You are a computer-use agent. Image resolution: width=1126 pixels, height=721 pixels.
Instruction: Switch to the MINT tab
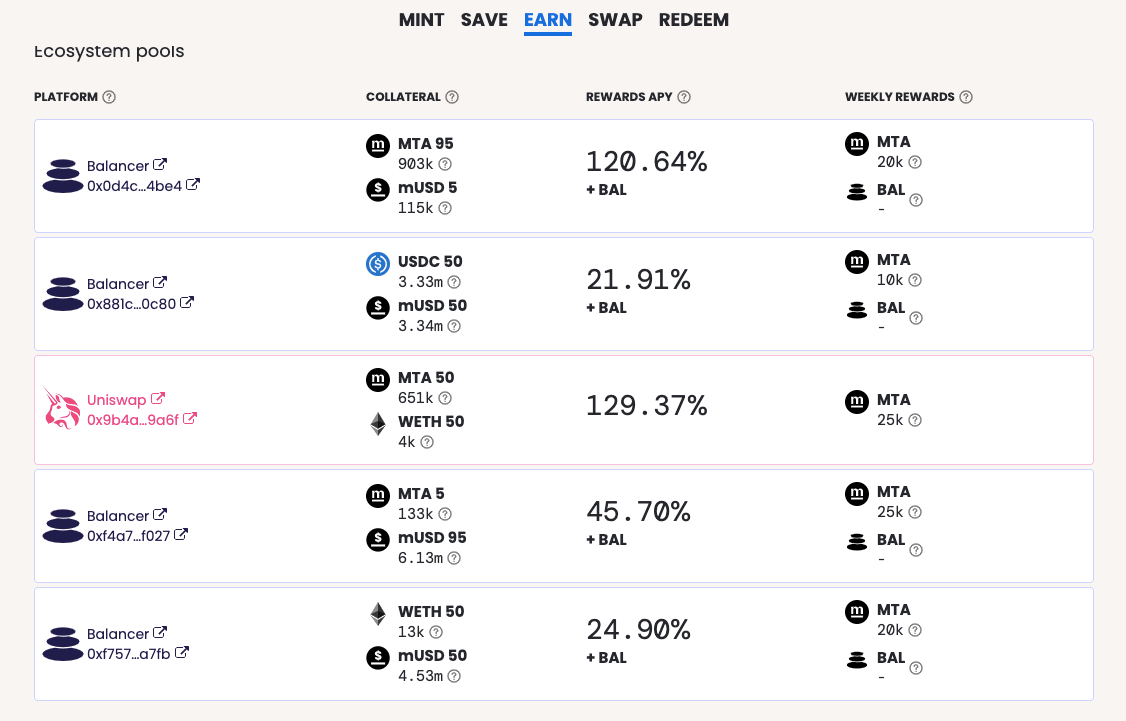(x=422, y=20)
